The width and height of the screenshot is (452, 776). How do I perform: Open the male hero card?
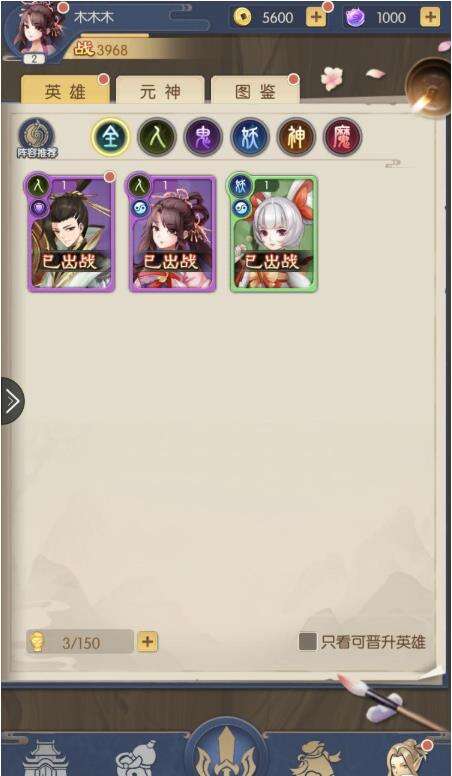click(x=71, y=234)
